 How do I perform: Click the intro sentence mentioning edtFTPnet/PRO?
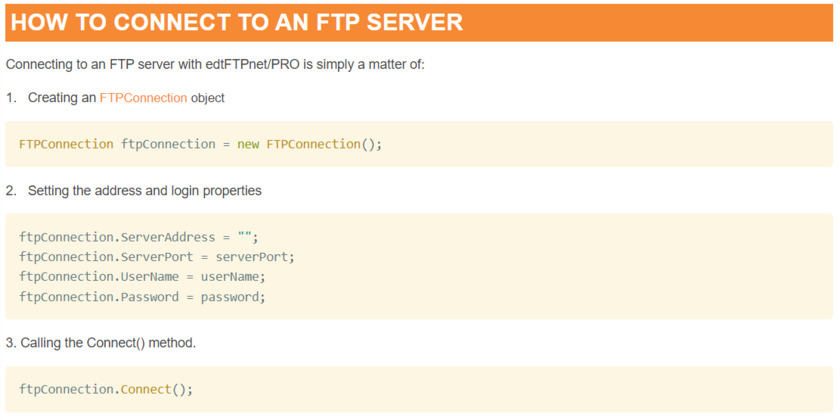pos(215,64)
